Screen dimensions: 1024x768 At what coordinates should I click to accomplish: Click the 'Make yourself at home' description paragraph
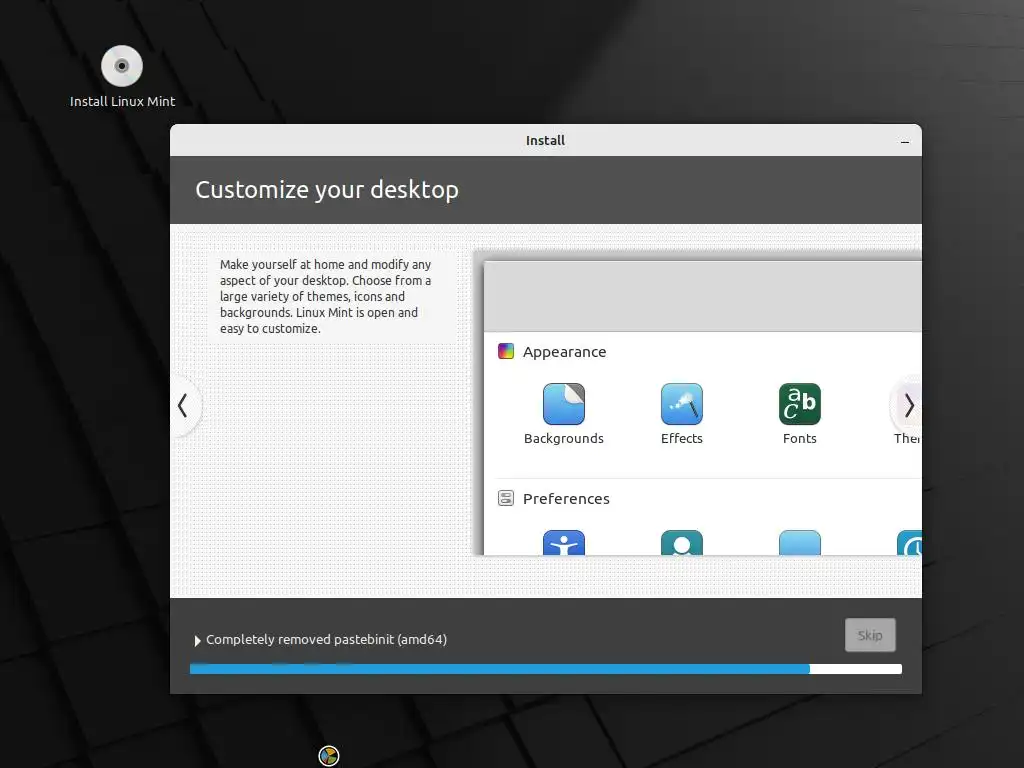click(x=325, y=296)
